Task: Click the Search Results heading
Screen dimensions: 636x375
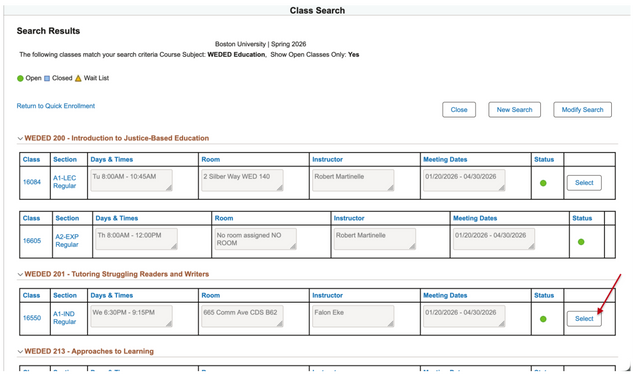Action: point(48,31)
